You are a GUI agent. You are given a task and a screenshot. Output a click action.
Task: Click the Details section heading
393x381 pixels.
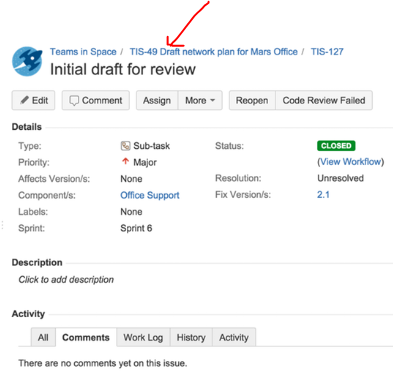(x=27, y=127)
